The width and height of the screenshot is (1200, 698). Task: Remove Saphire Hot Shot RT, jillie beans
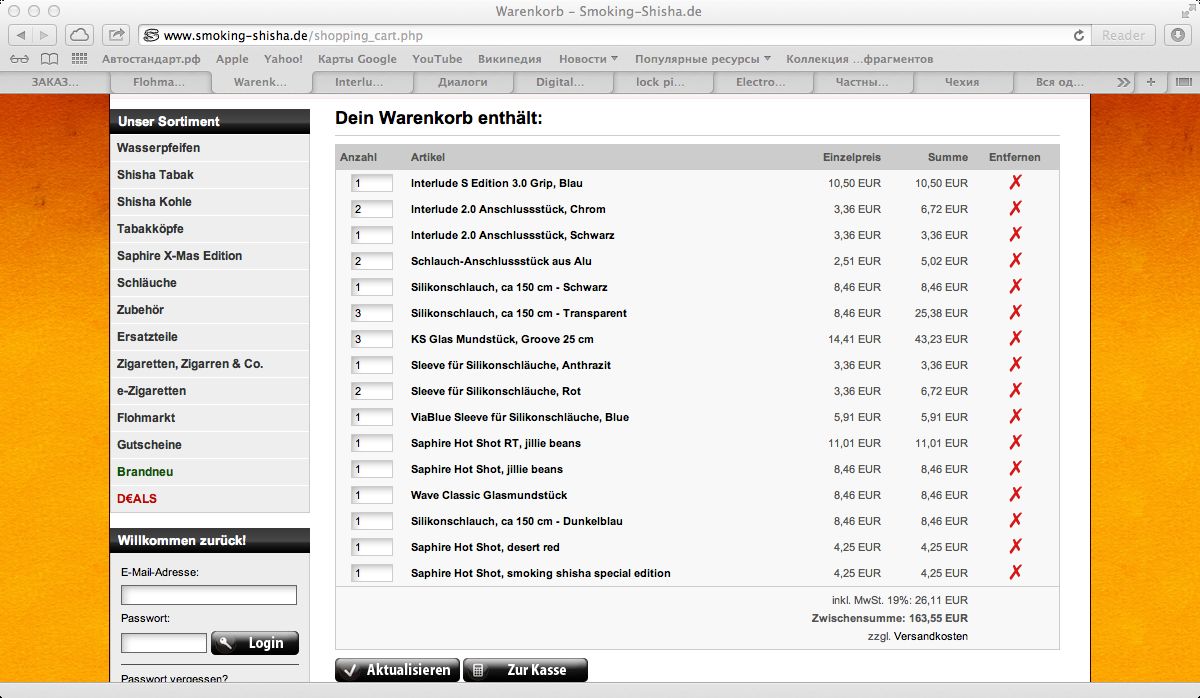click(1015, 442)
